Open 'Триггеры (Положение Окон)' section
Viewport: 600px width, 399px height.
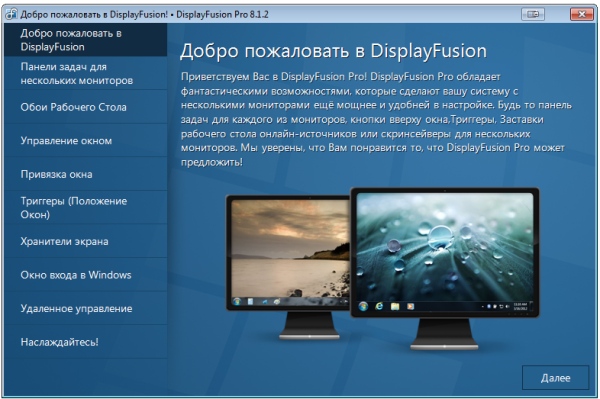(x=86, y=208)
